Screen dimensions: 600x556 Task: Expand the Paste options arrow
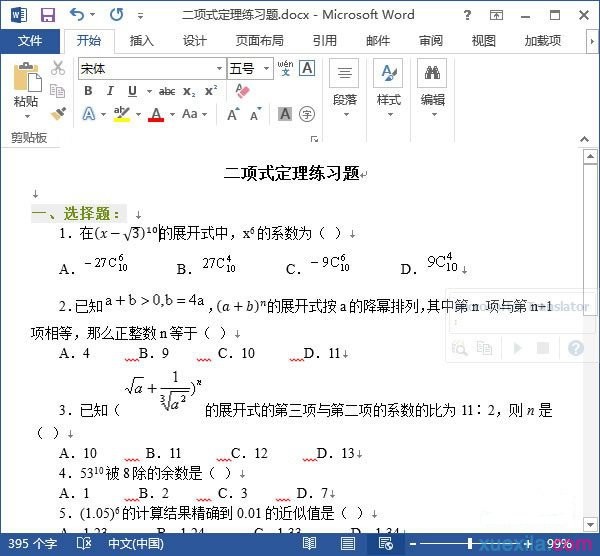pos(27,116)
